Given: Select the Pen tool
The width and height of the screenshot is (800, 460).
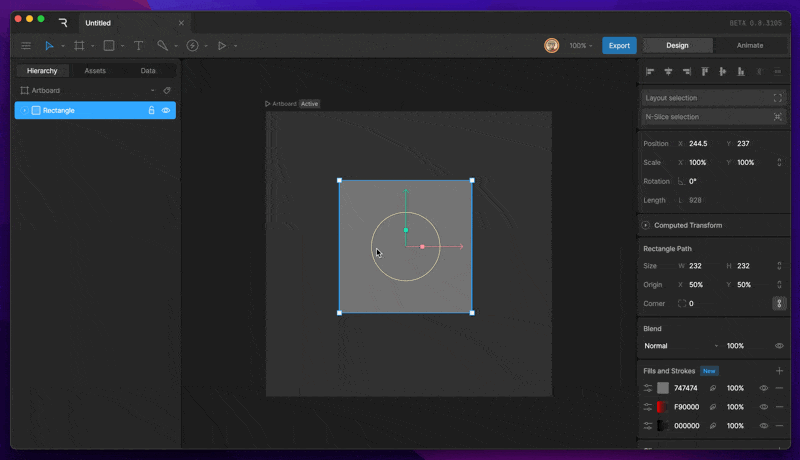Looking at the screenshot, I should [x=162, y=46].
